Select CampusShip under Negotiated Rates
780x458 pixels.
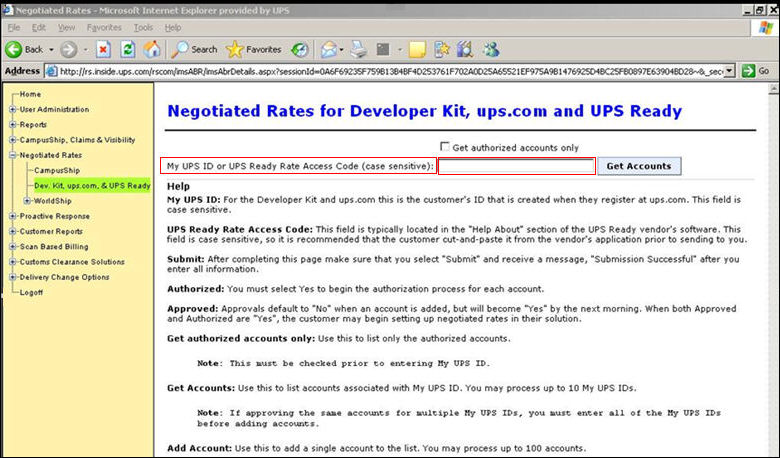pyautogui.click(x=57, y=171)
